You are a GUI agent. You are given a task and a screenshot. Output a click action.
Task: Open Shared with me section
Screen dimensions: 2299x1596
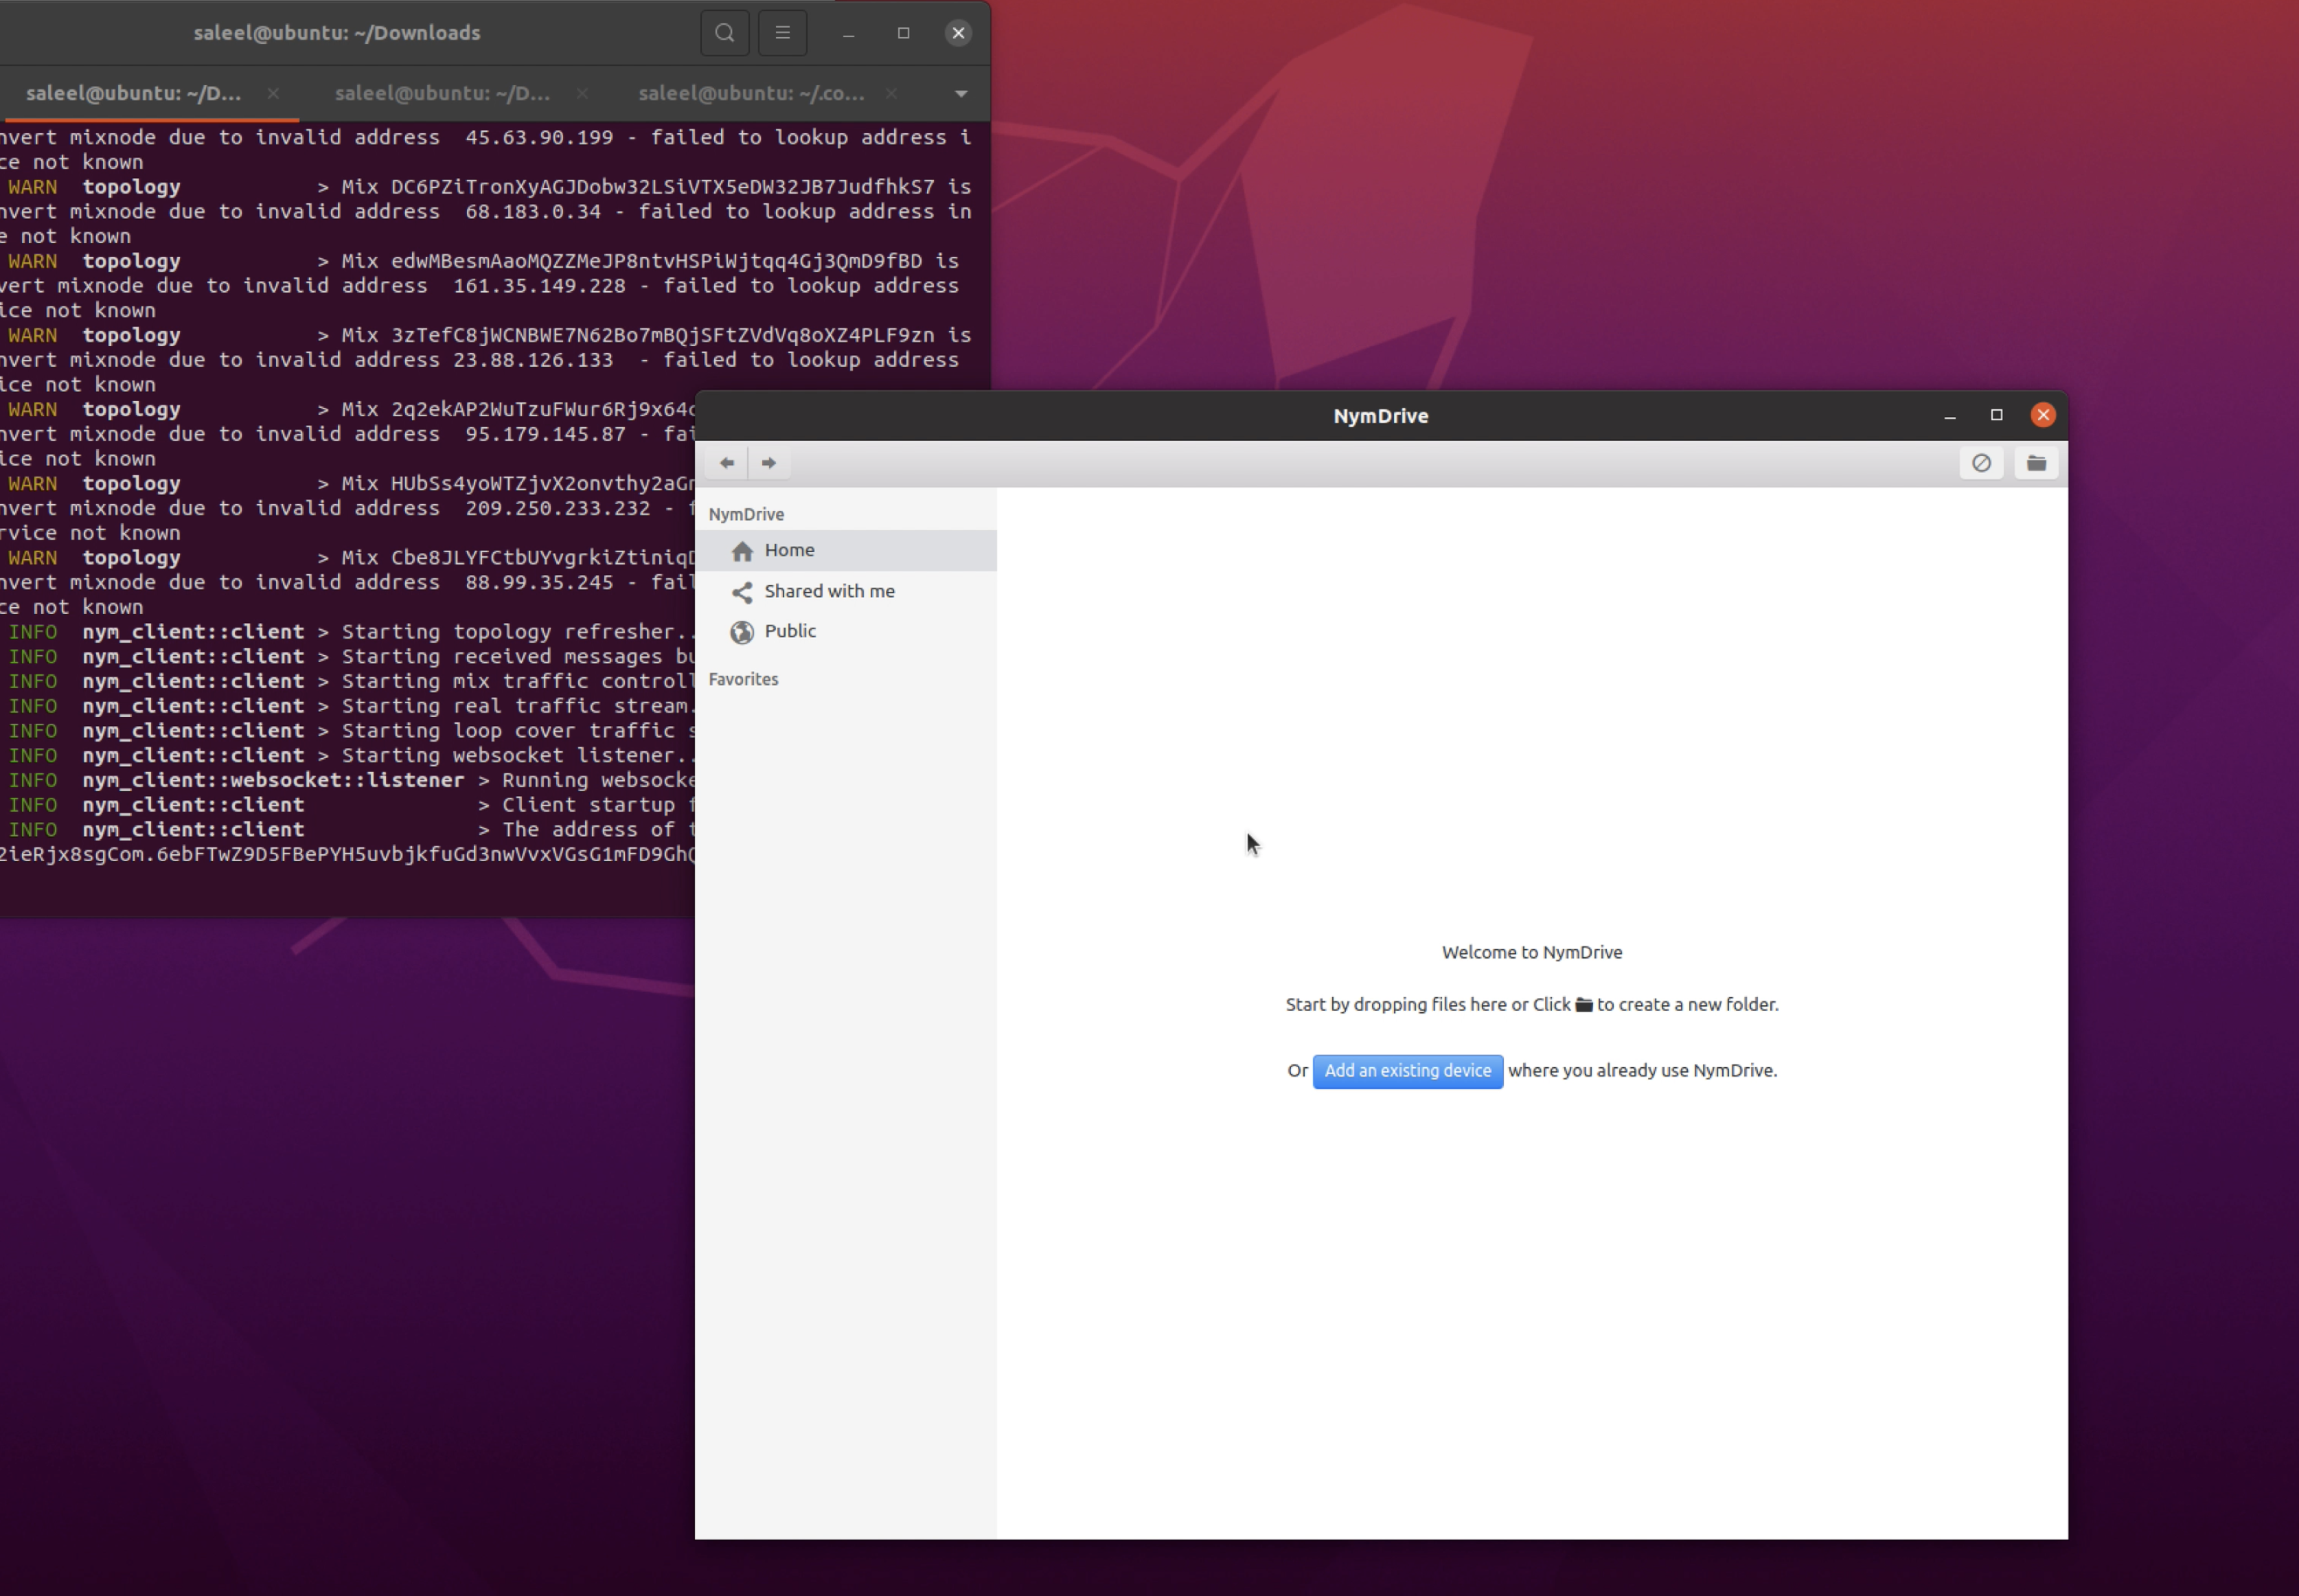pos(829,591)
